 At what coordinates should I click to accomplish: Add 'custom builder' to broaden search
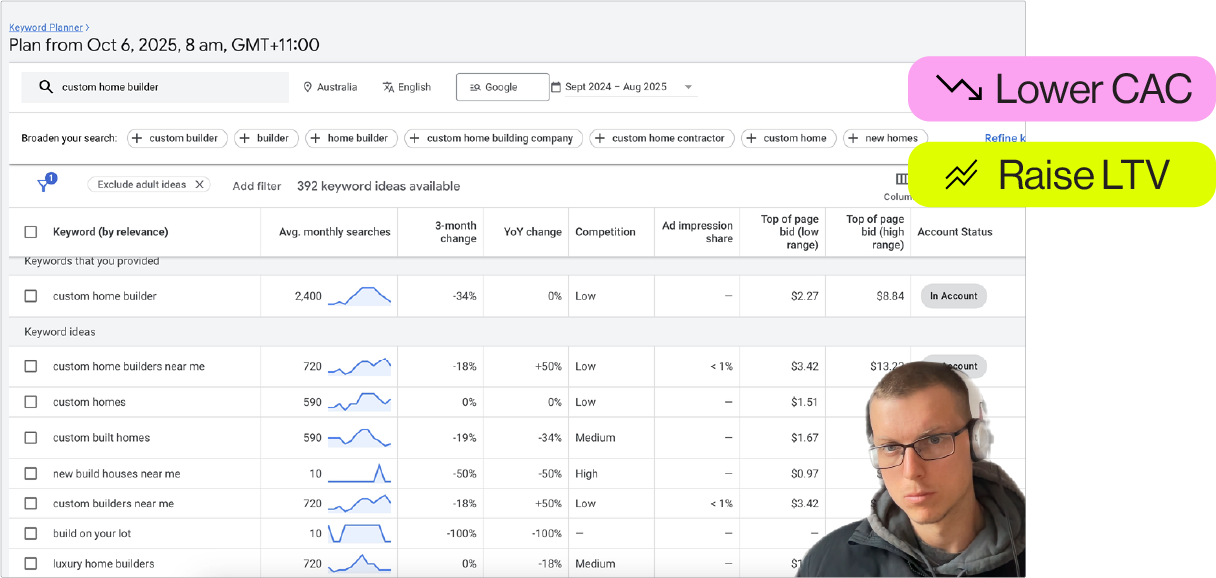click(x=175, y=138)
